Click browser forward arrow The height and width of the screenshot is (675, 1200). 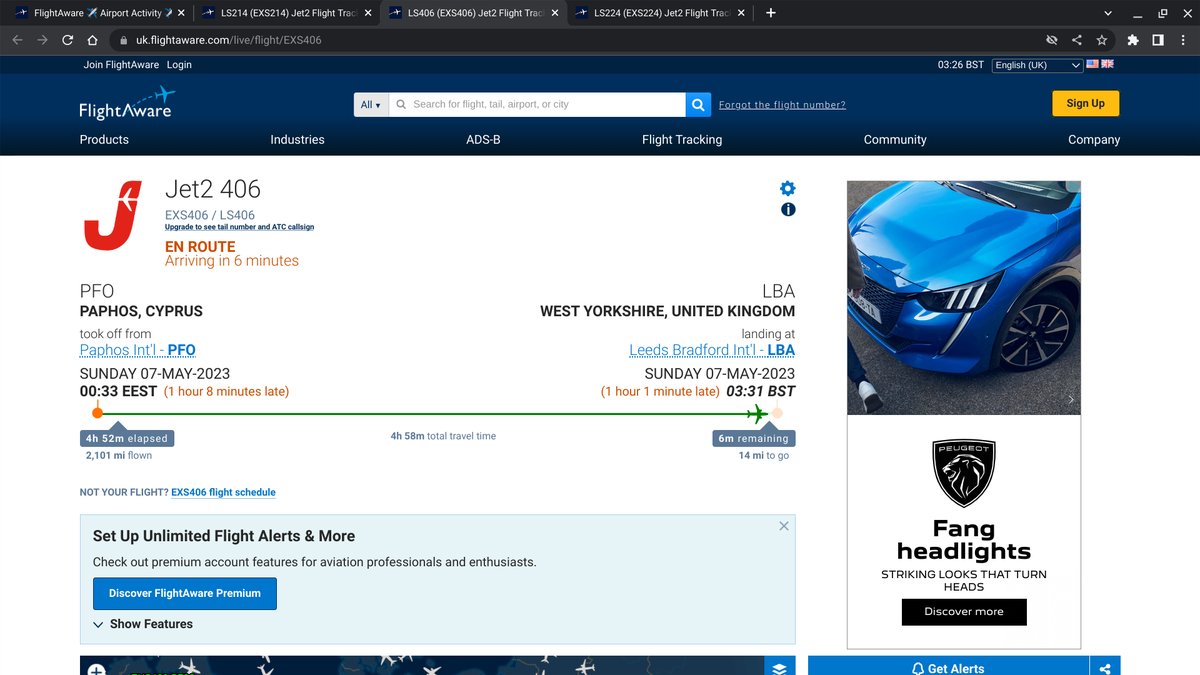(42, 40)
